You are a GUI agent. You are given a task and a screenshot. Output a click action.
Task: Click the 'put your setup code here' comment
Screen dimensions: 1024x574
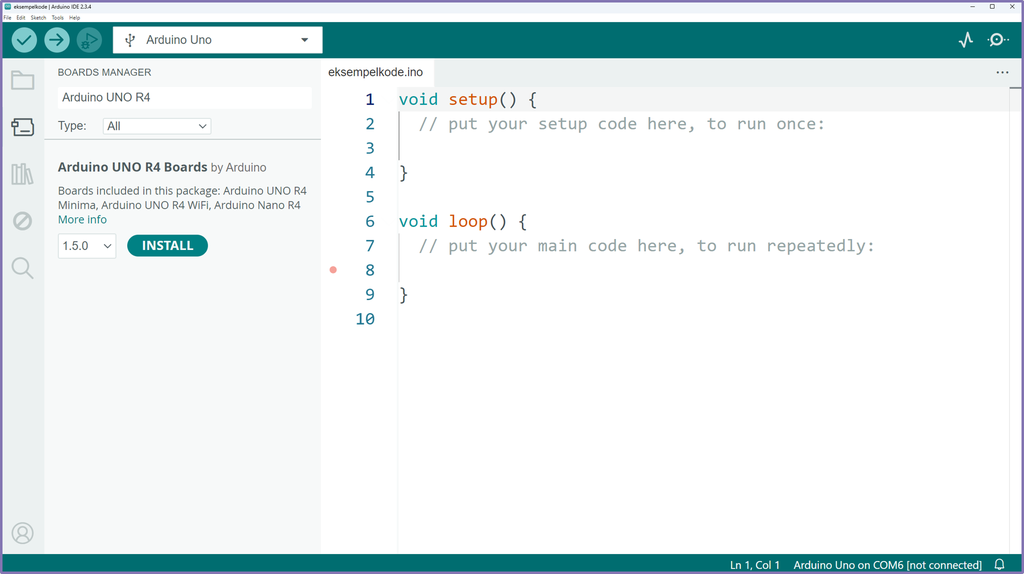(x=622, y=124)
